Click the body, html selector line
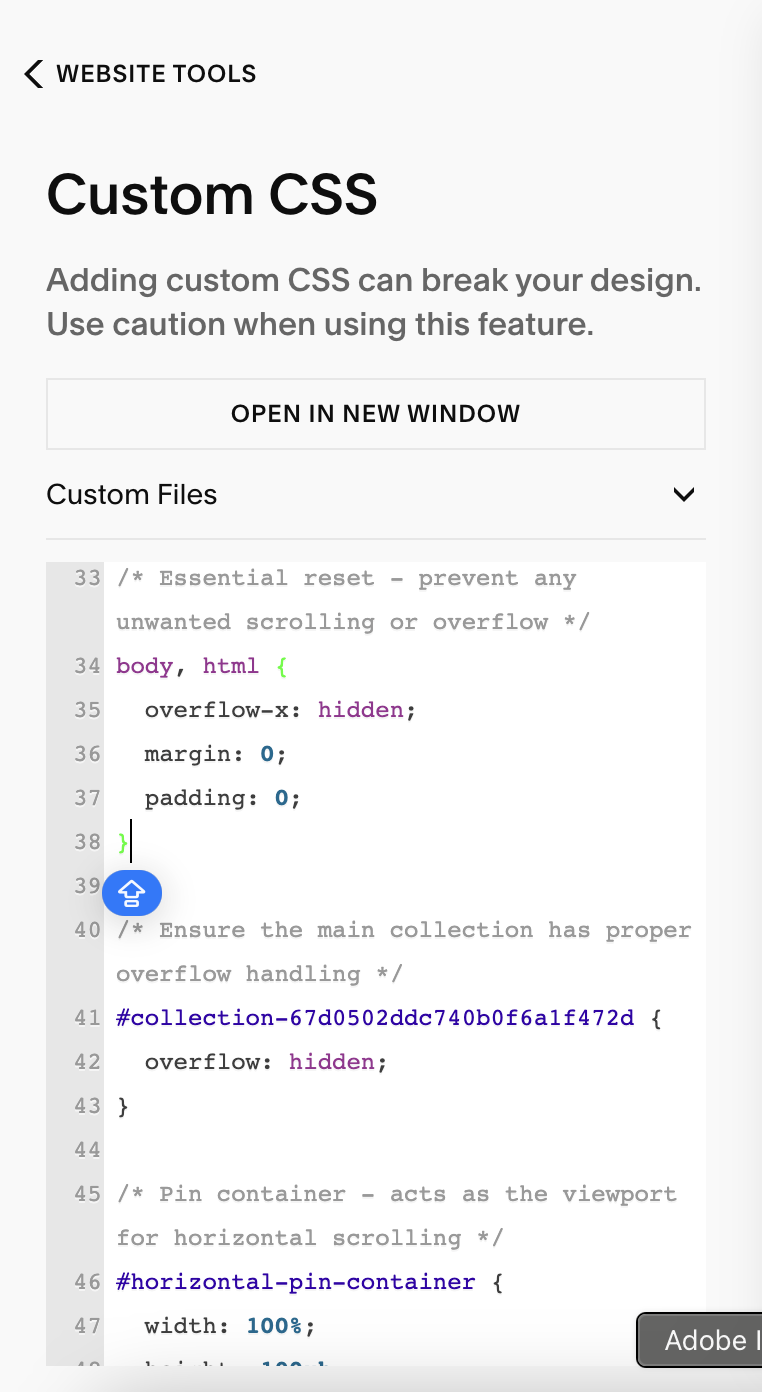 tap(188, 666)
